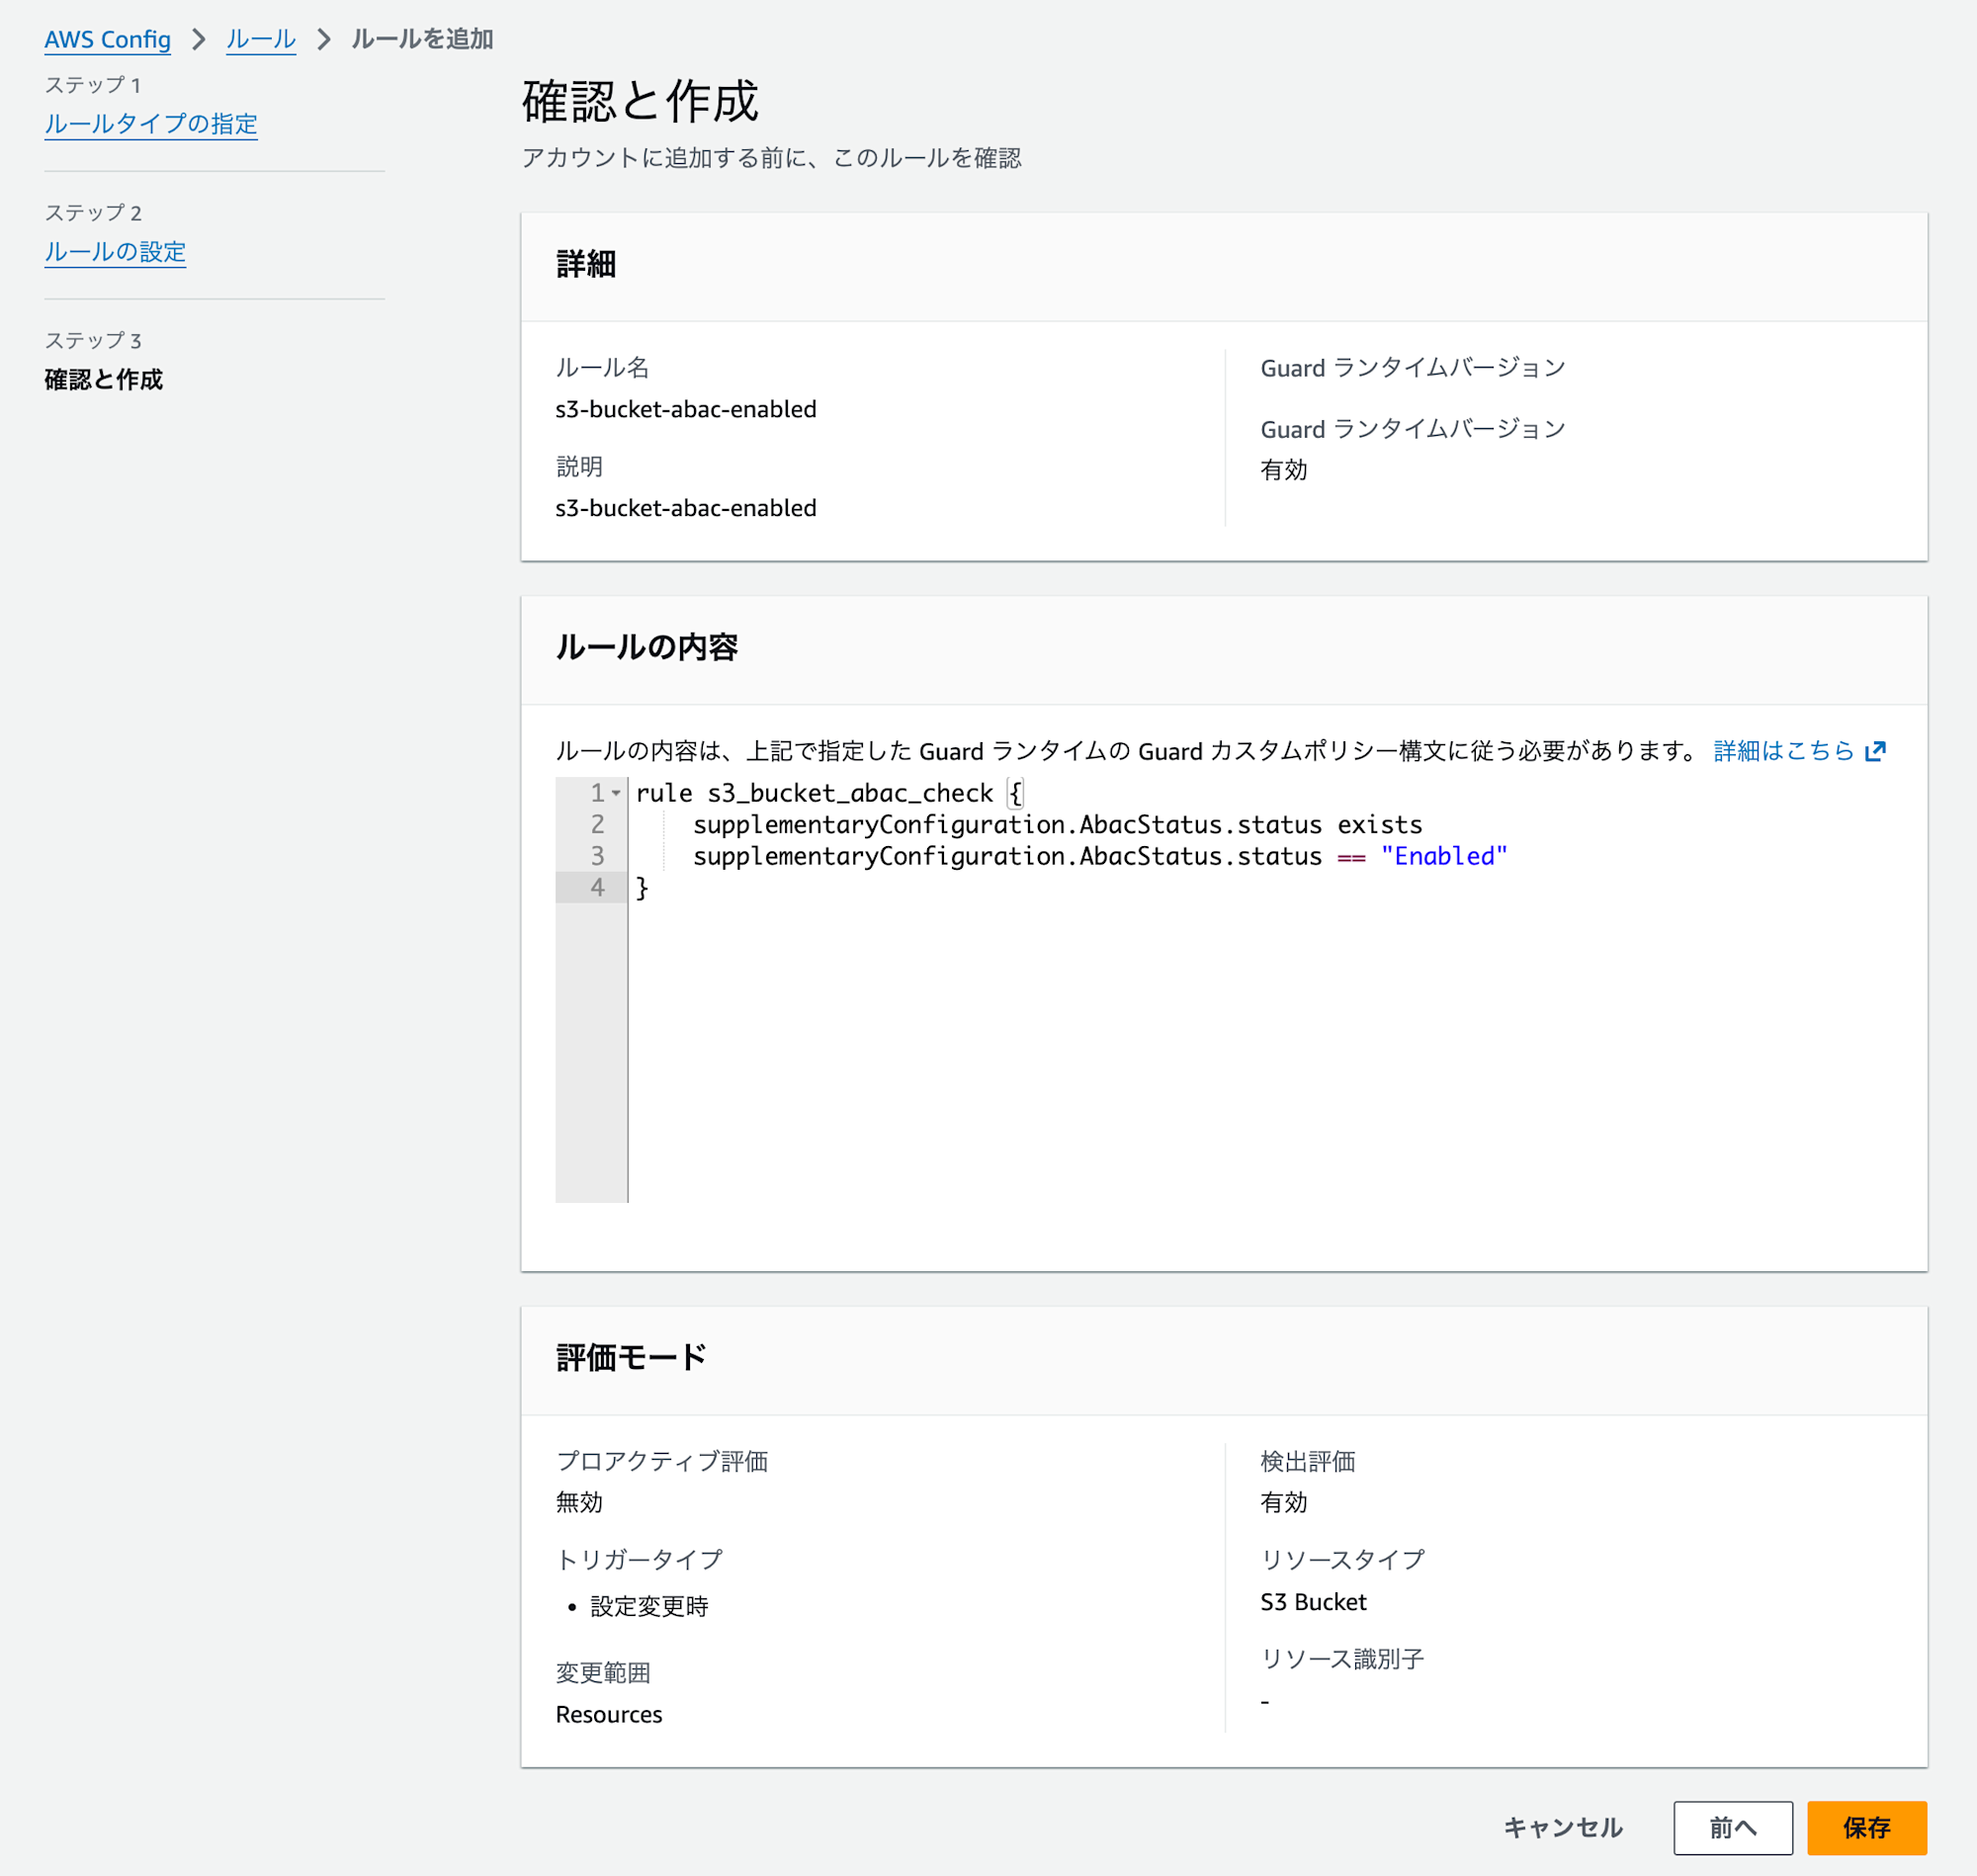Viewport: 1977px width, 1876px height.
Task: Return to step 2 ルールの設定
Action: coord(115,252)
